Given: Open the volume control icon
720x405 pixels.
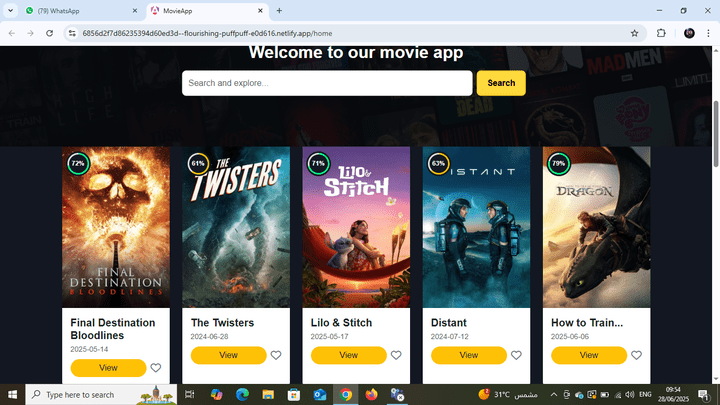Looking at the screenshot, I should click(630, 394).
